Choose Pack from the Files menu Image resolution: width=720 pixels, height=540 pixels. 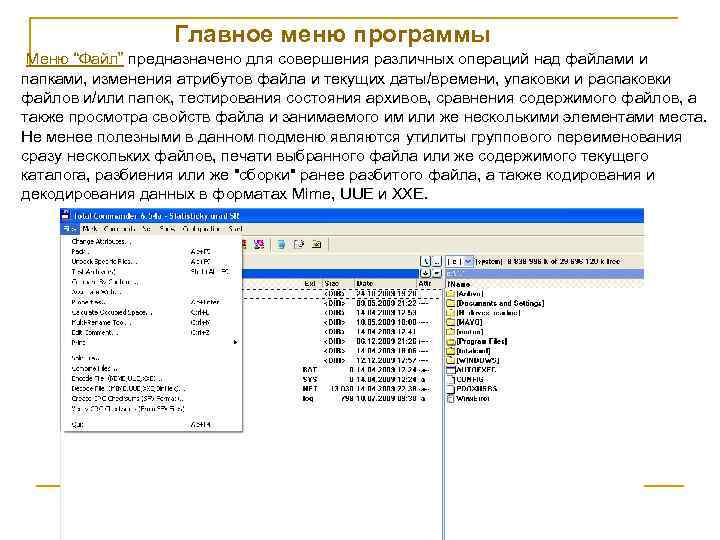coord(152,252)
